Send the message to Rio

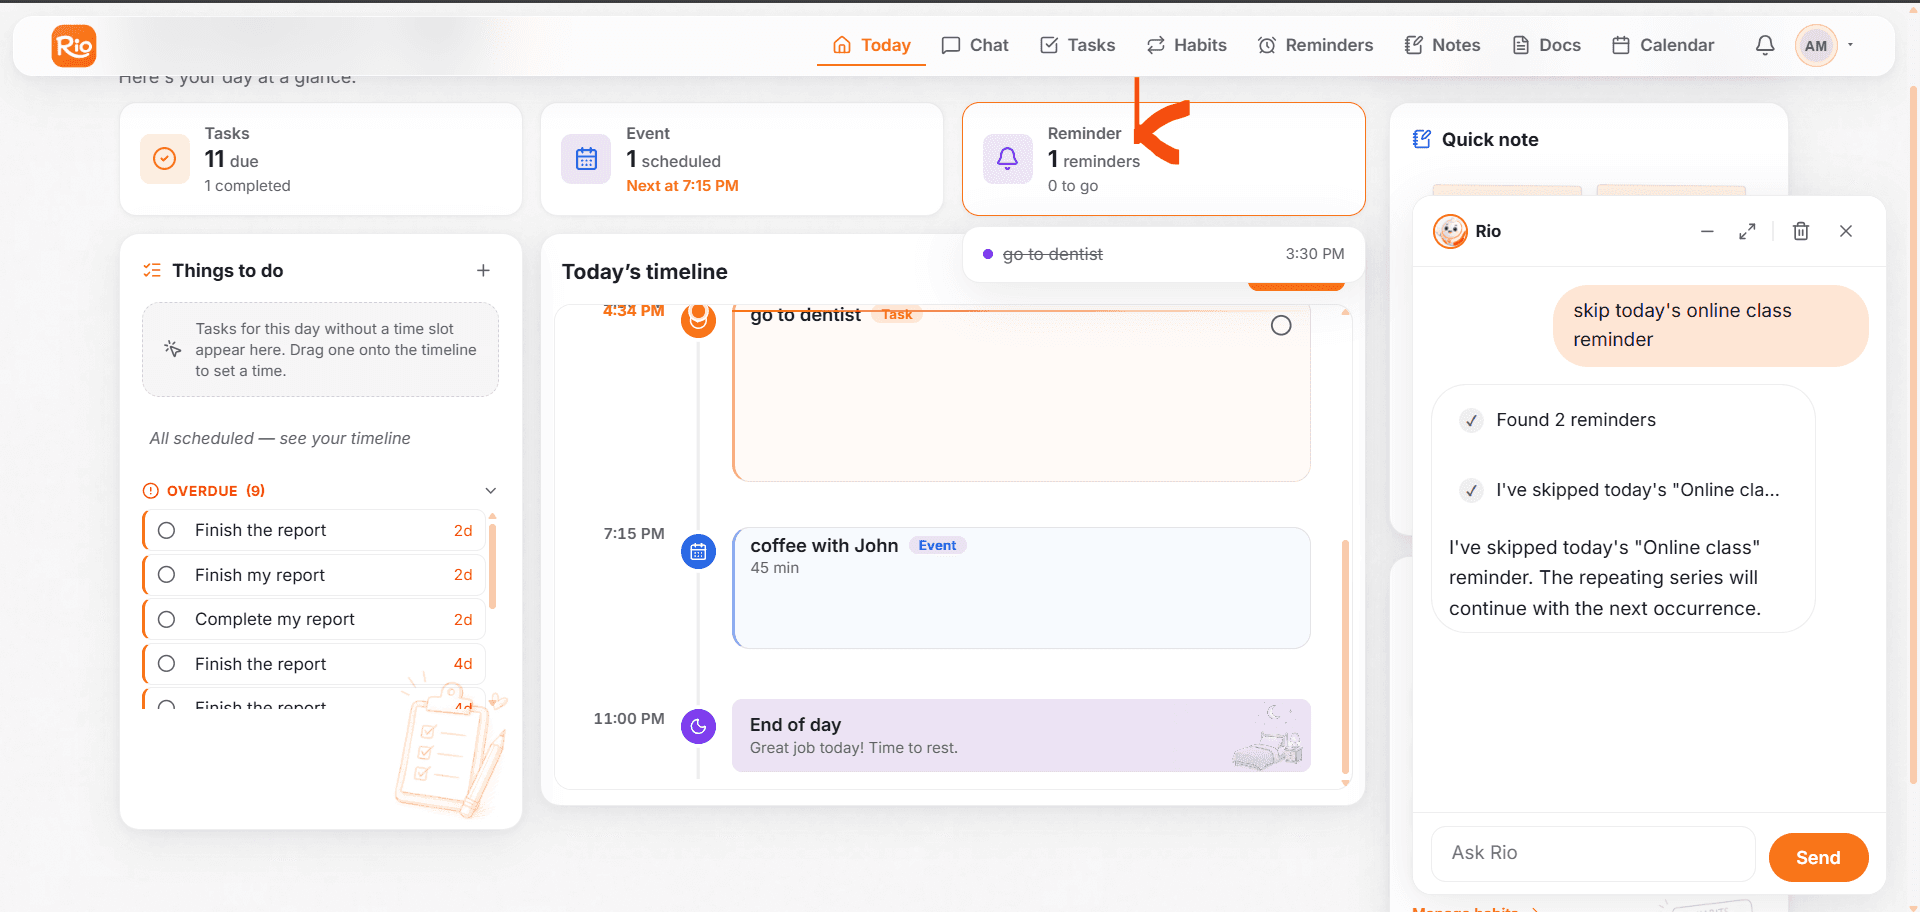(x=1818, y=857)
